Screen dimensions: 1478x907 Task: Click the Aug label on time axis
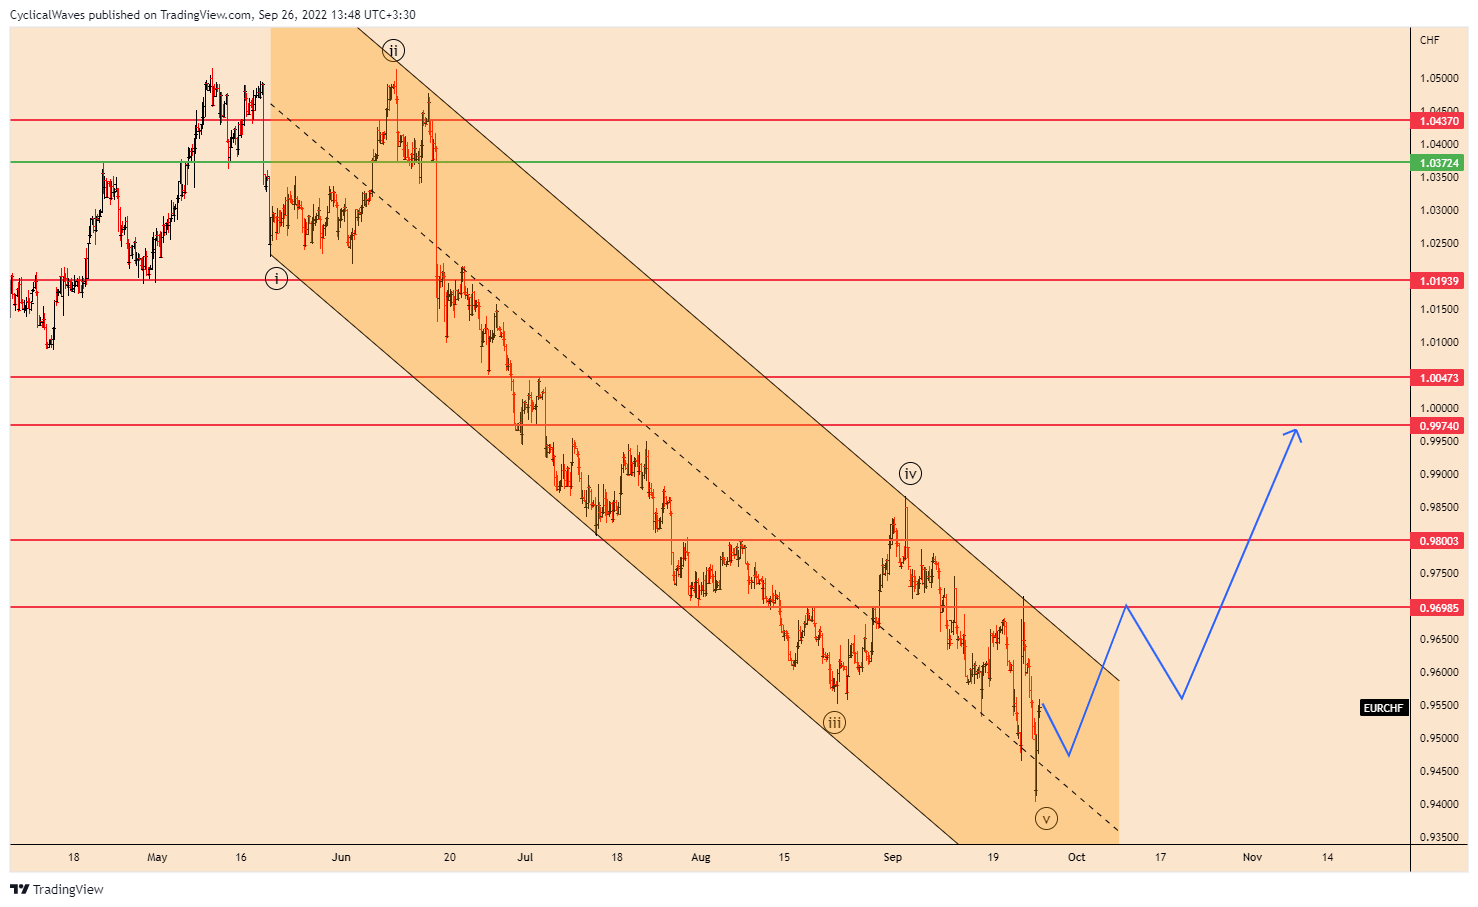(x=701, y=857)
